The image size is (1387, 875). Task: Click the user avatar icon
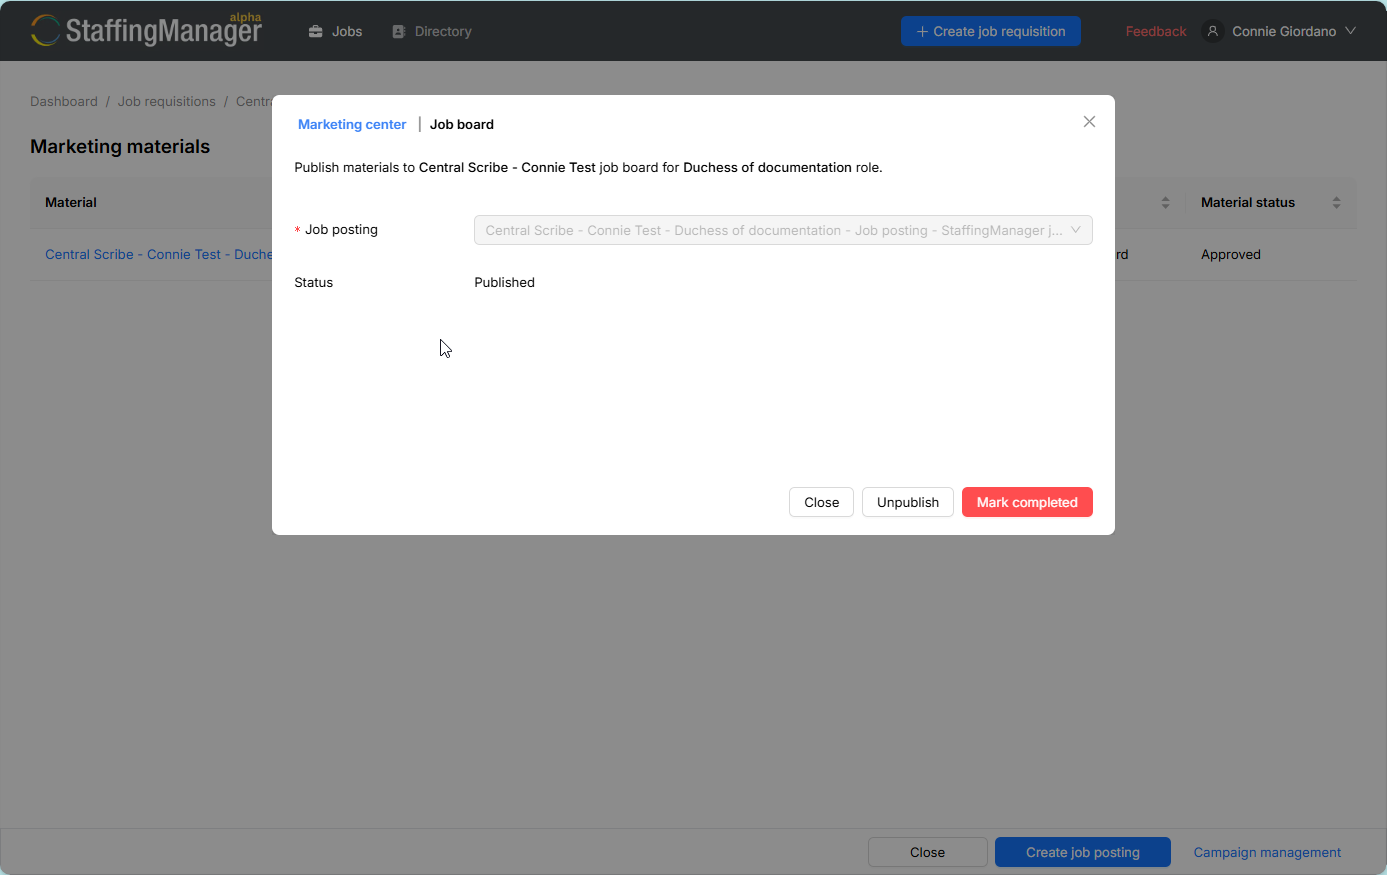pos(1213,31)
